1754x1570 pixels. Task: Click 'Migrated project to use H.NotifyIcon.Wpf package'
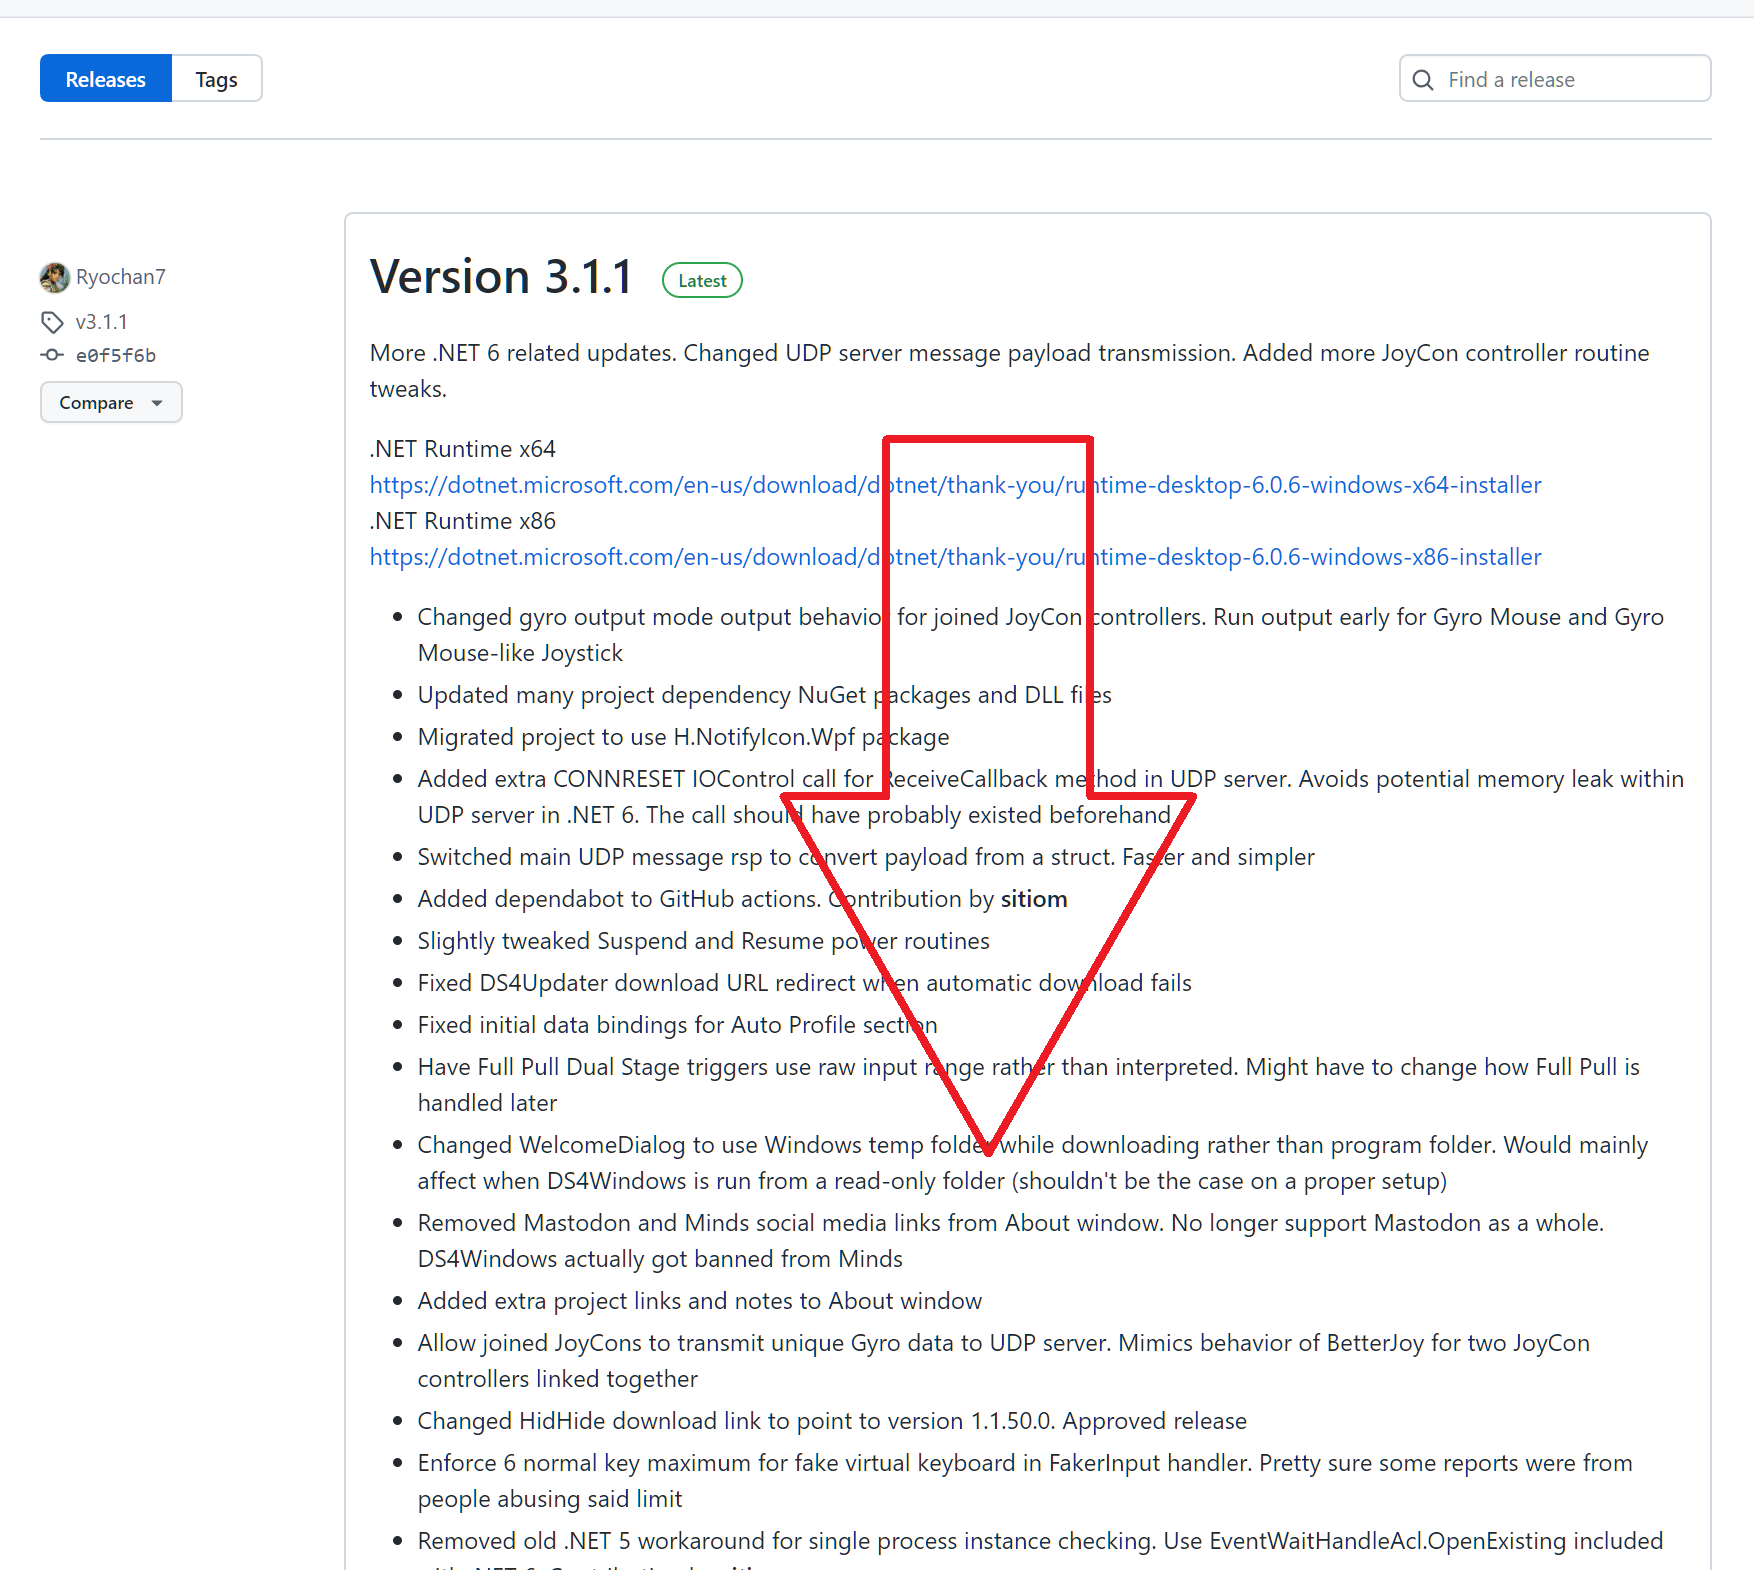click(x=684, y=737)
